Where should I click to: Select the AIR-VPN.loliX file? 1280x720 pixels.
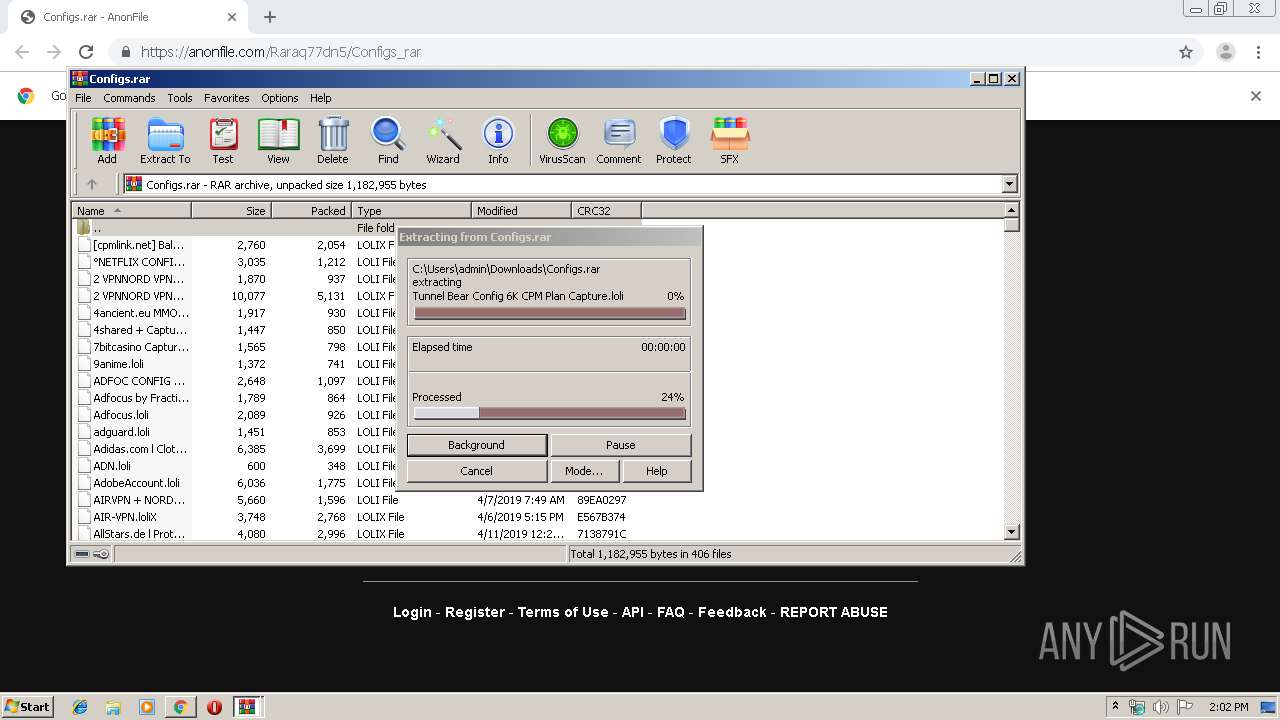click(124, 517)
